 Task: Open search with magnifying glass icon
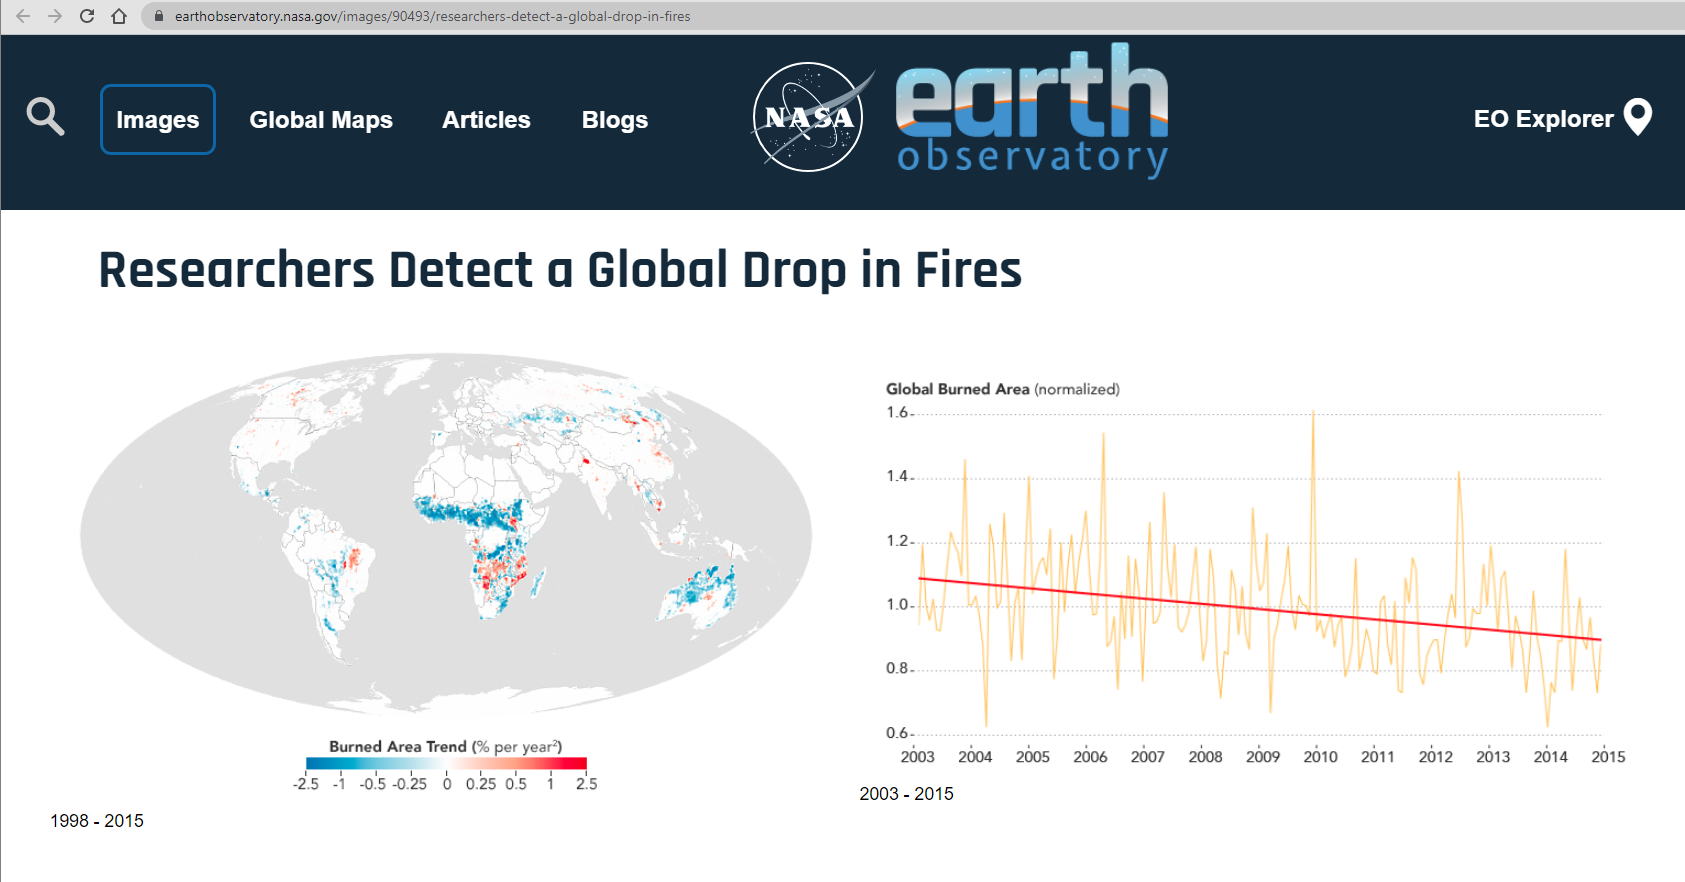click(x=45, y=117)
